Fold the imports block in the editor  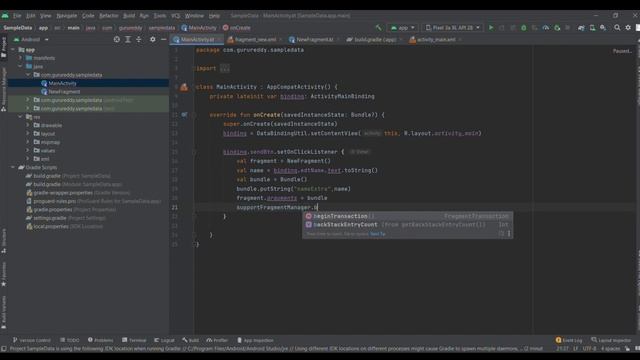(194, 69)
